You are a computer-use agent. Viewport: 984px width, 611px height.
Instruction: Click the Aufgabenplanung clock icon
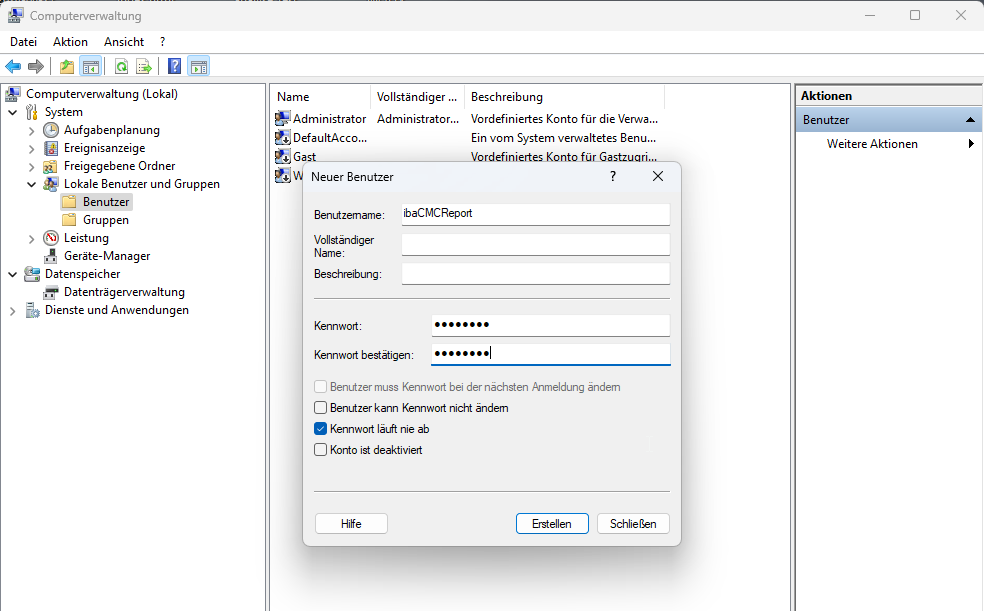pyautogui.click(x=51, y=130)
